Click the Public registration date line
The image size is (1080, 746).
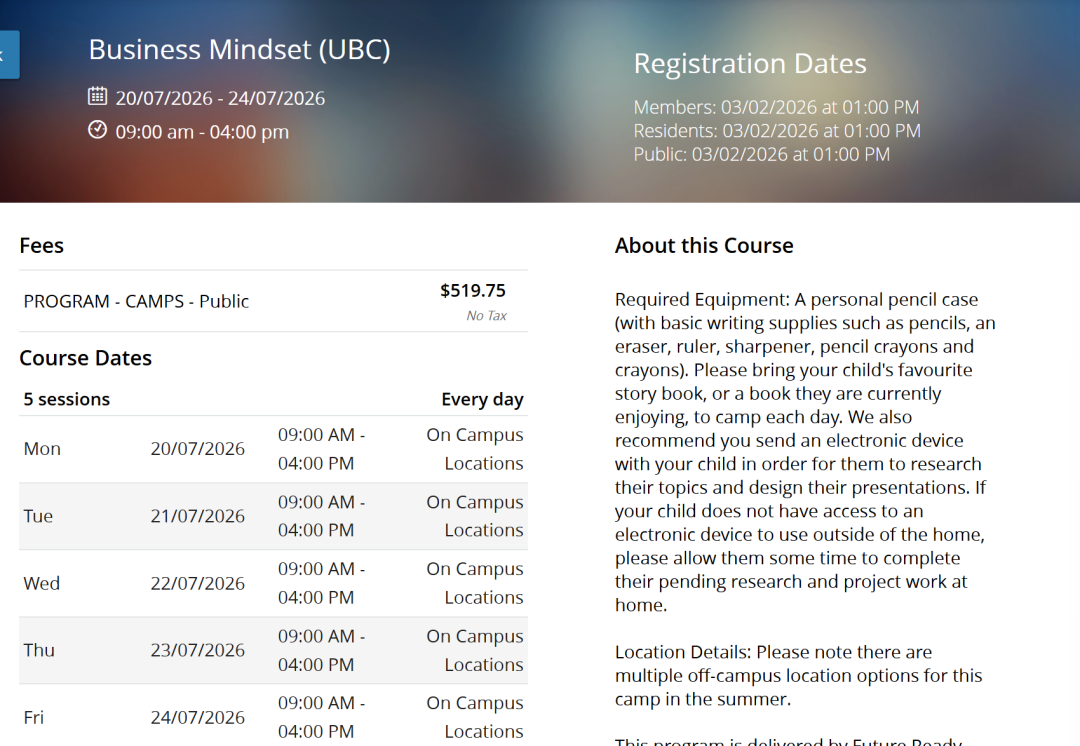click(761, 154)
